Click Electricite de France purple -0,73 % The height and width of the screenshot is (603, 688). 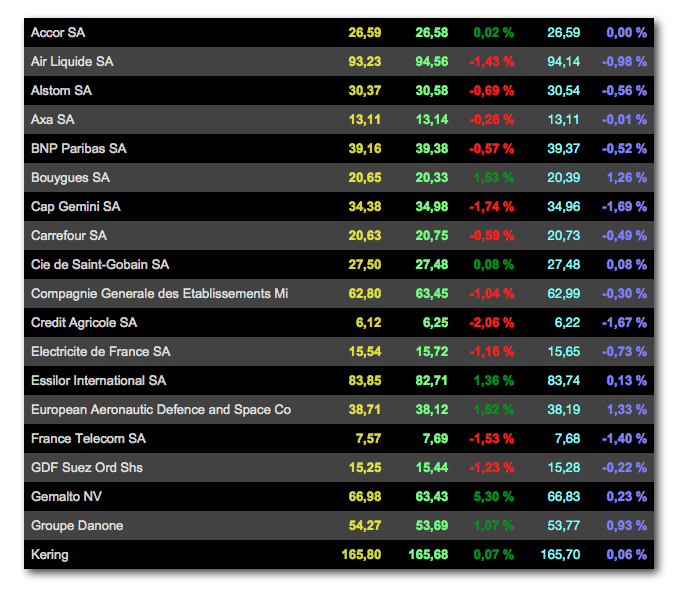point(624,352)
